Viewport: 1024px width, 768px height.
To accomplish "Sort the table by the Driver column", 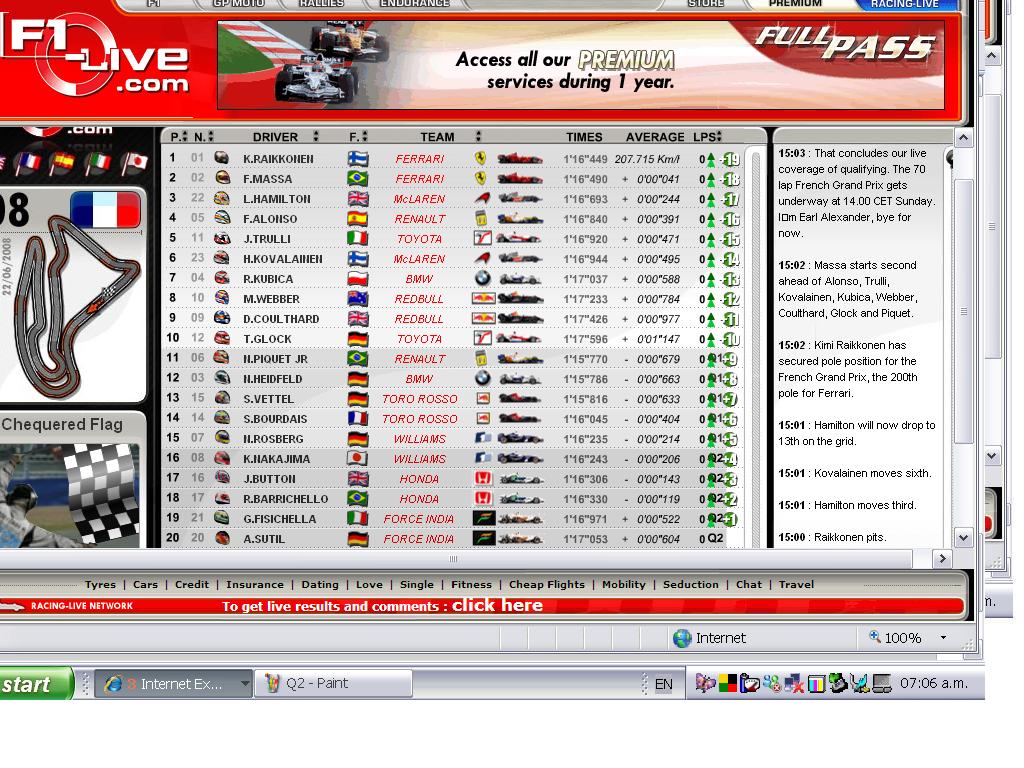I will pyautogui.click(x=316, y=137).
